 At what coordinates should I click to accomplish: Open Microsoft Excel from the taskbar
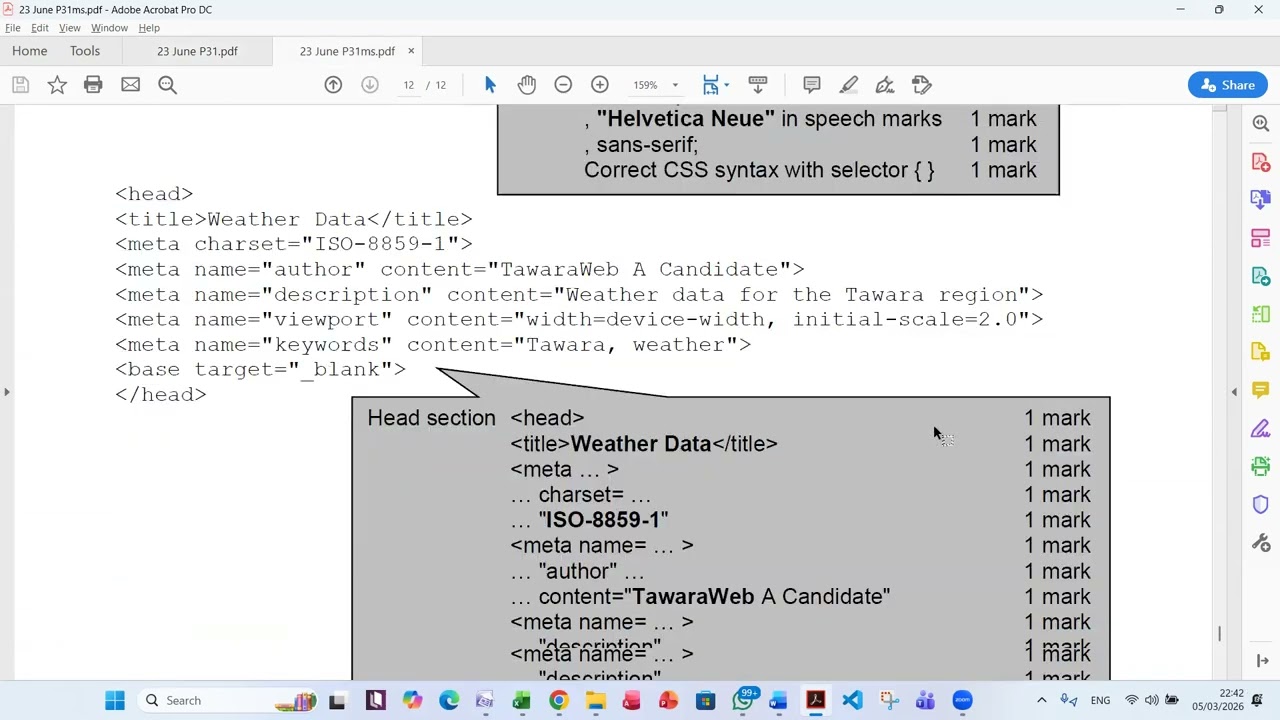pyautogui.click(x=521, y=701)
